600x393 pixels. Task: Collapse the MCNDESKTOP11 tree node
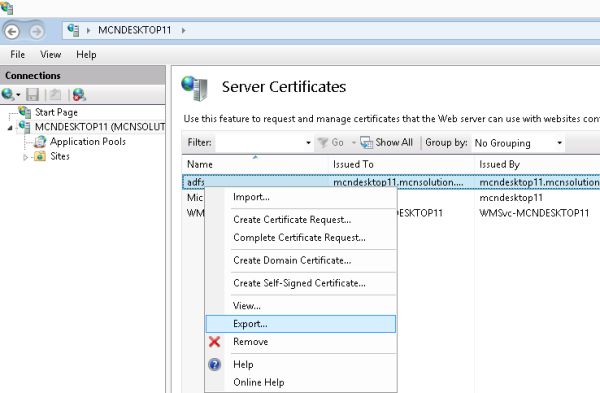point(10,127)
